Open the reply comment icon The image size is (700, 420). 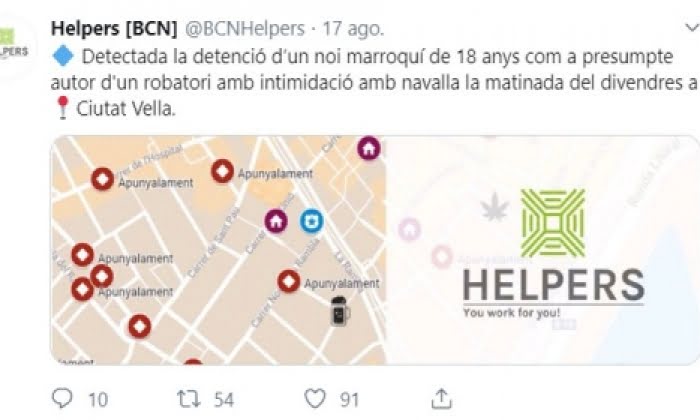[x=62, y=398]
